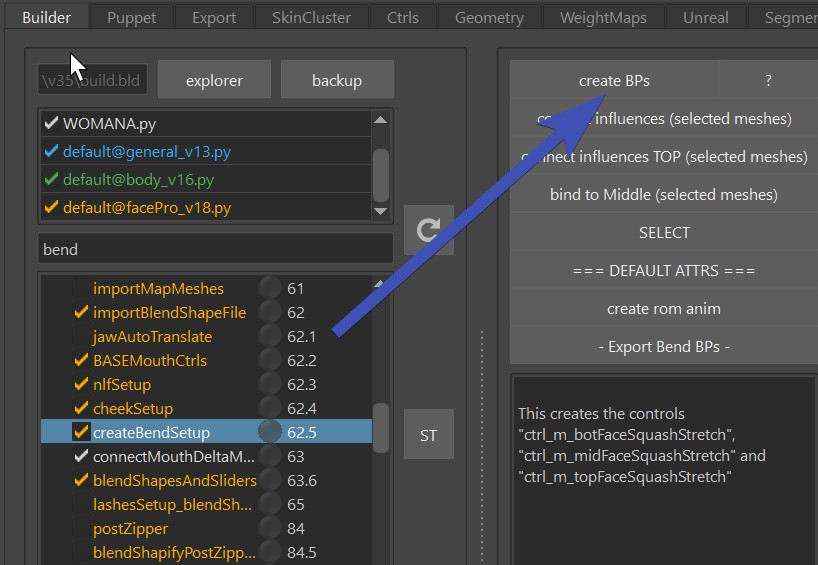Click the round status dot beside jawAutoTranslate
The image size is (818, 565).
pos(270,336)
